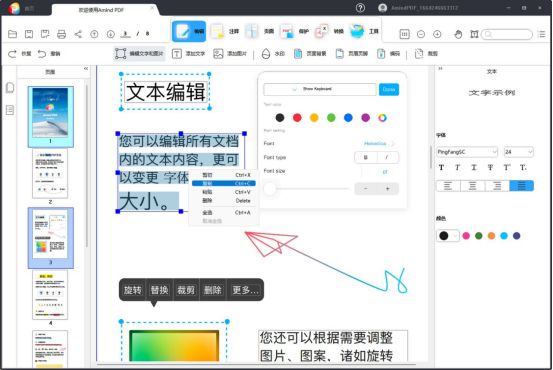Set left text alignment
Image resolution: width=553 pixels, height=370 pixels.
coord(448,186)
